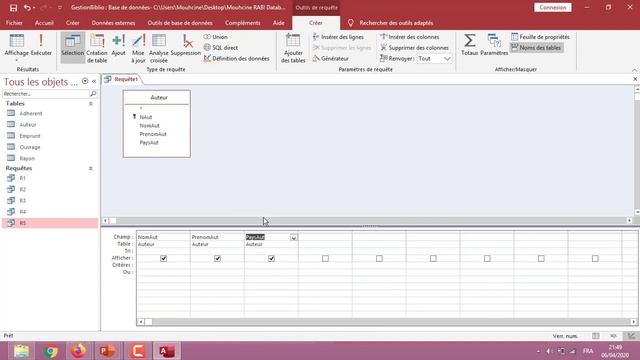Click the Affichage view icon
This screenshot has height=360, width=640.
(x=16, y=41)
